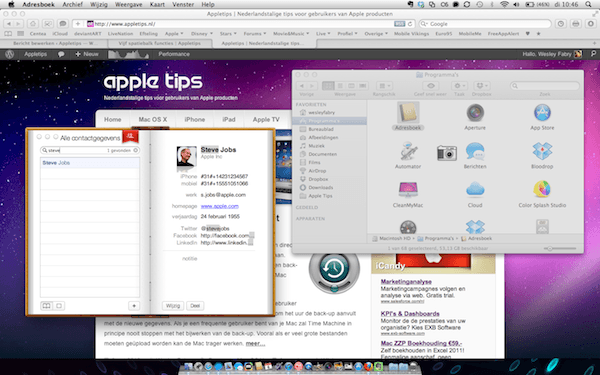Open Aperture app icon in Finder
The image size is (600, 375).
[x=475, y=113]
